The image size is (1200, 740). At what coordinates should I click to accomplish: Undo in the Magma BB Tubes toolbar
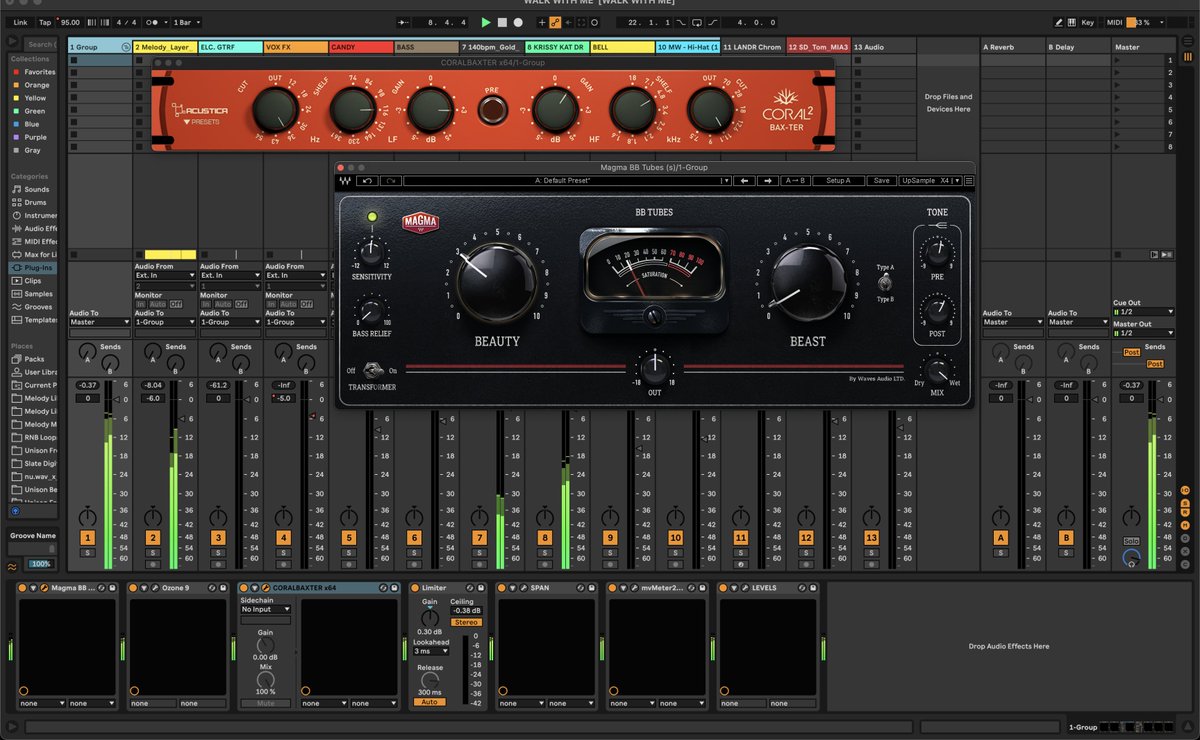pyautogui.click(x=367, y=181)
